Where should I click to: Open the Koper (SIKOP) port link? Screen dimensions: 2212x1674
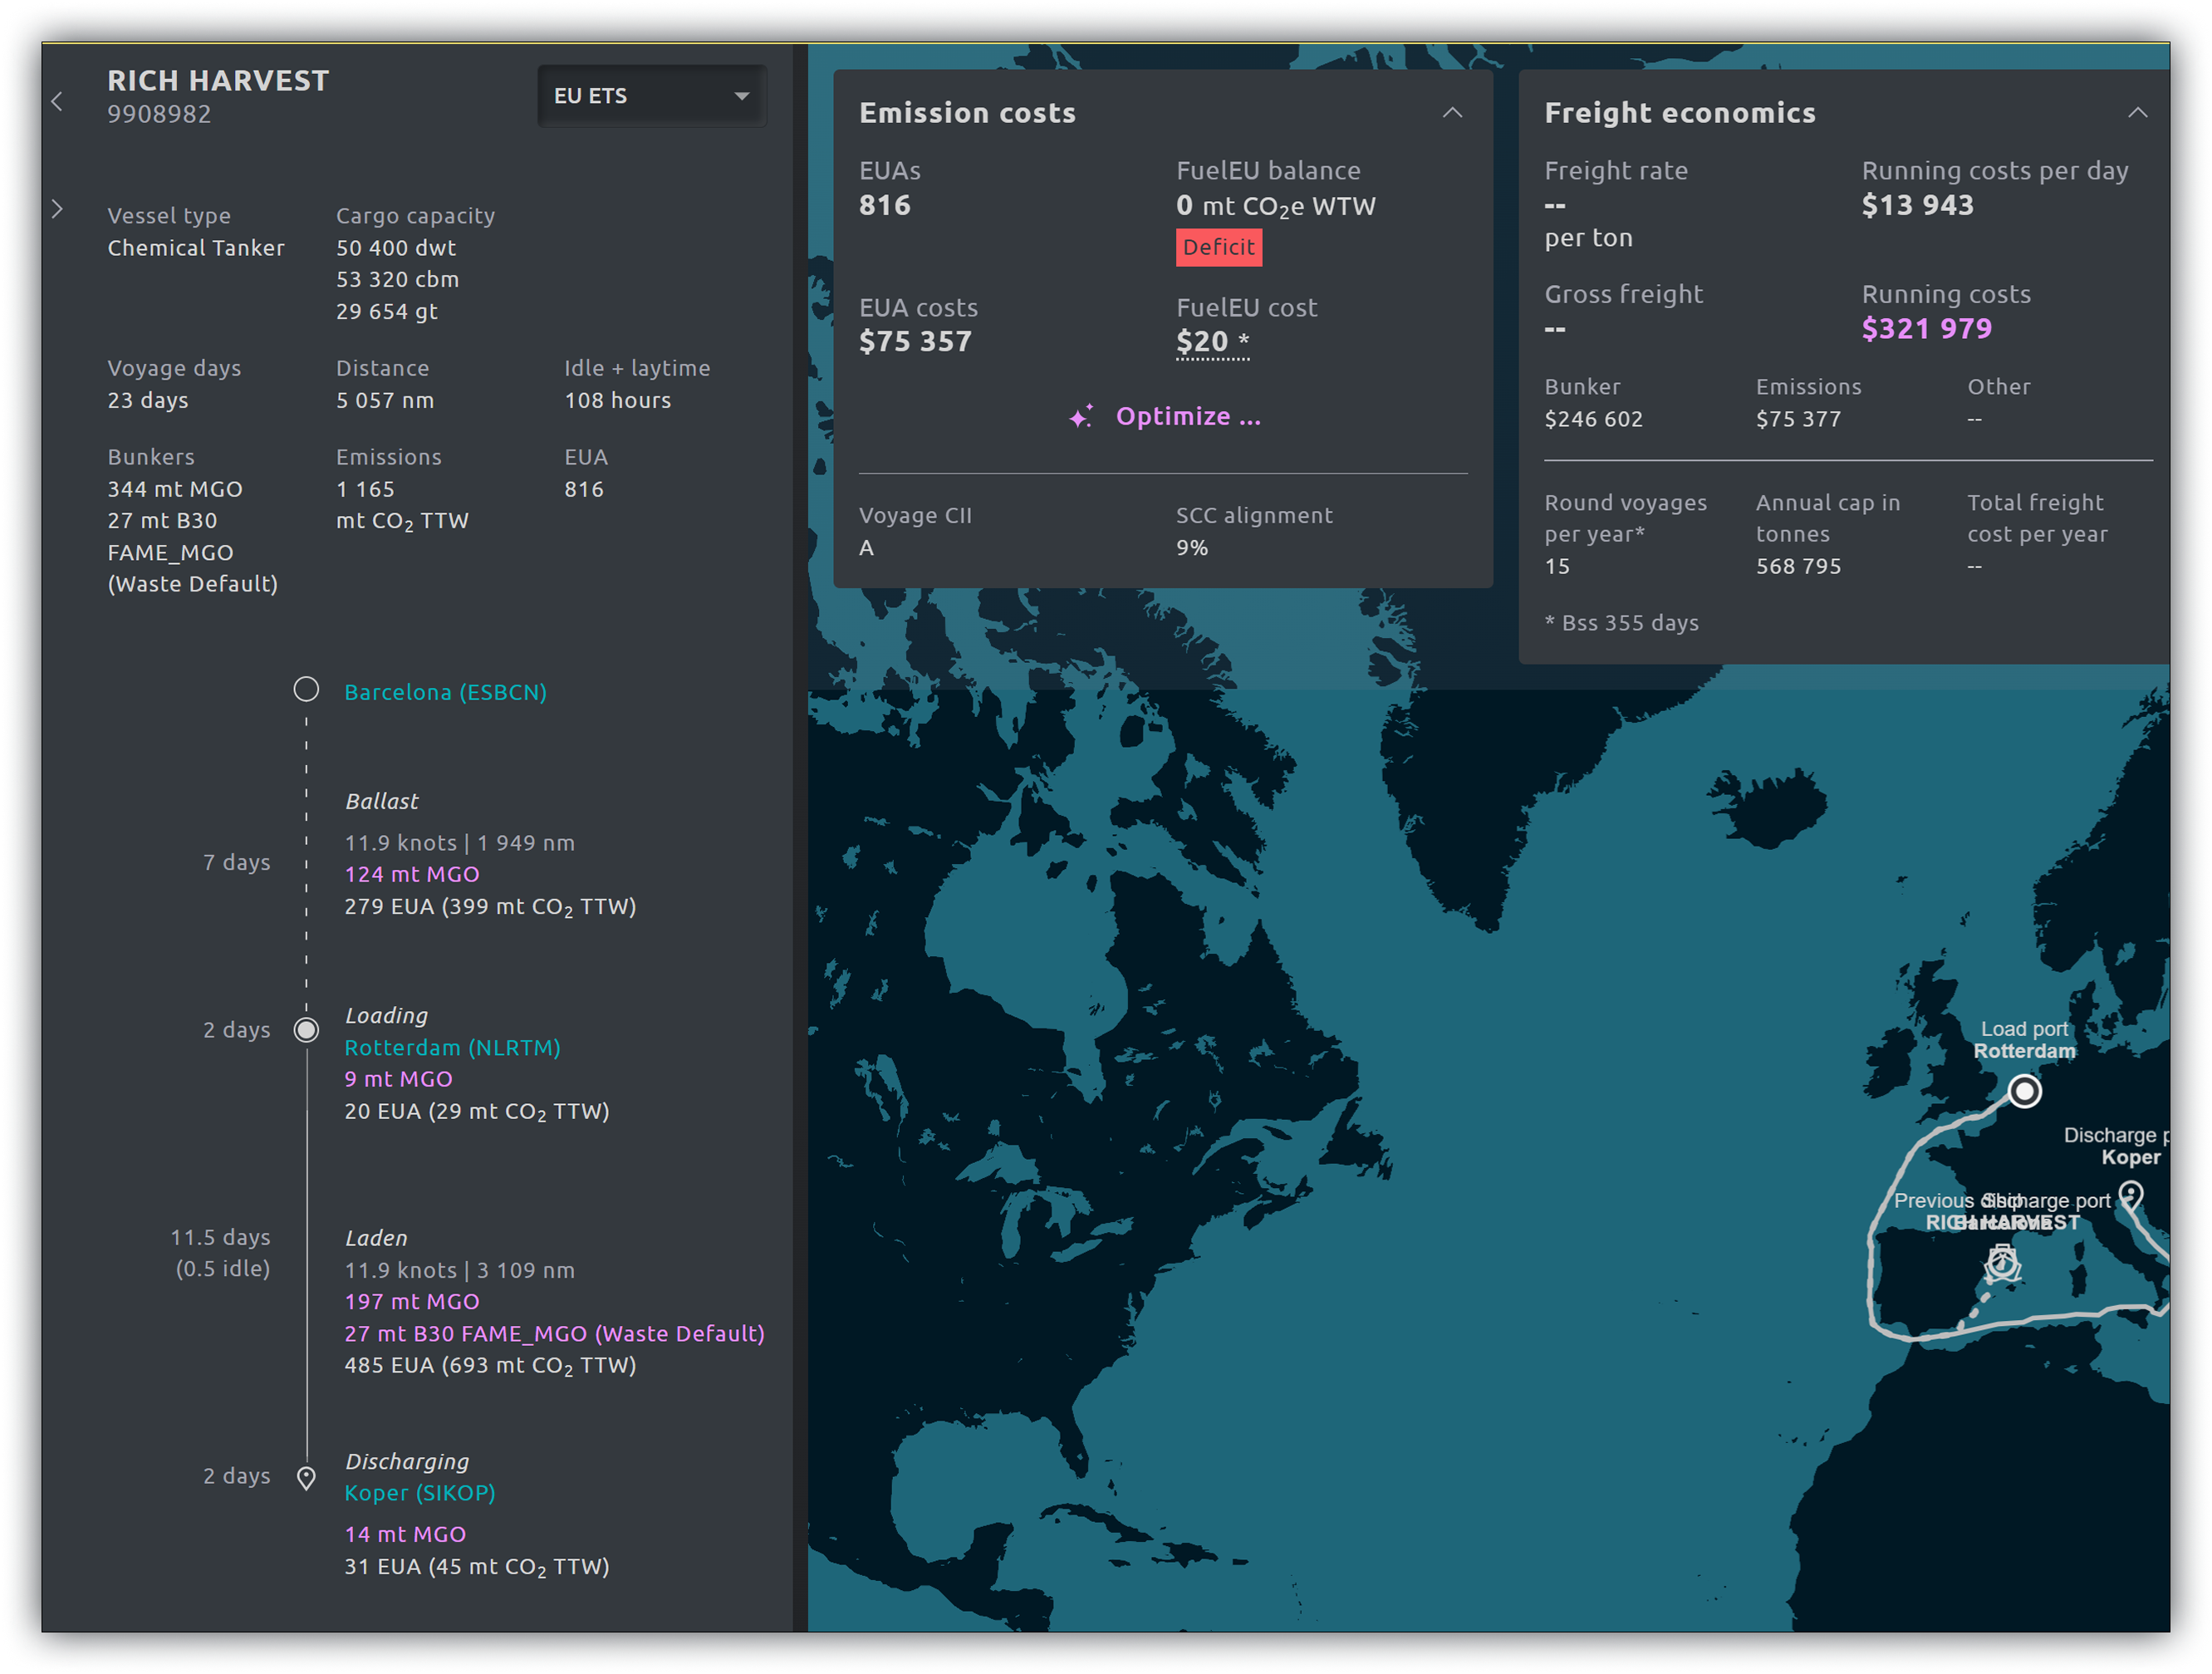pos(420,1493)
